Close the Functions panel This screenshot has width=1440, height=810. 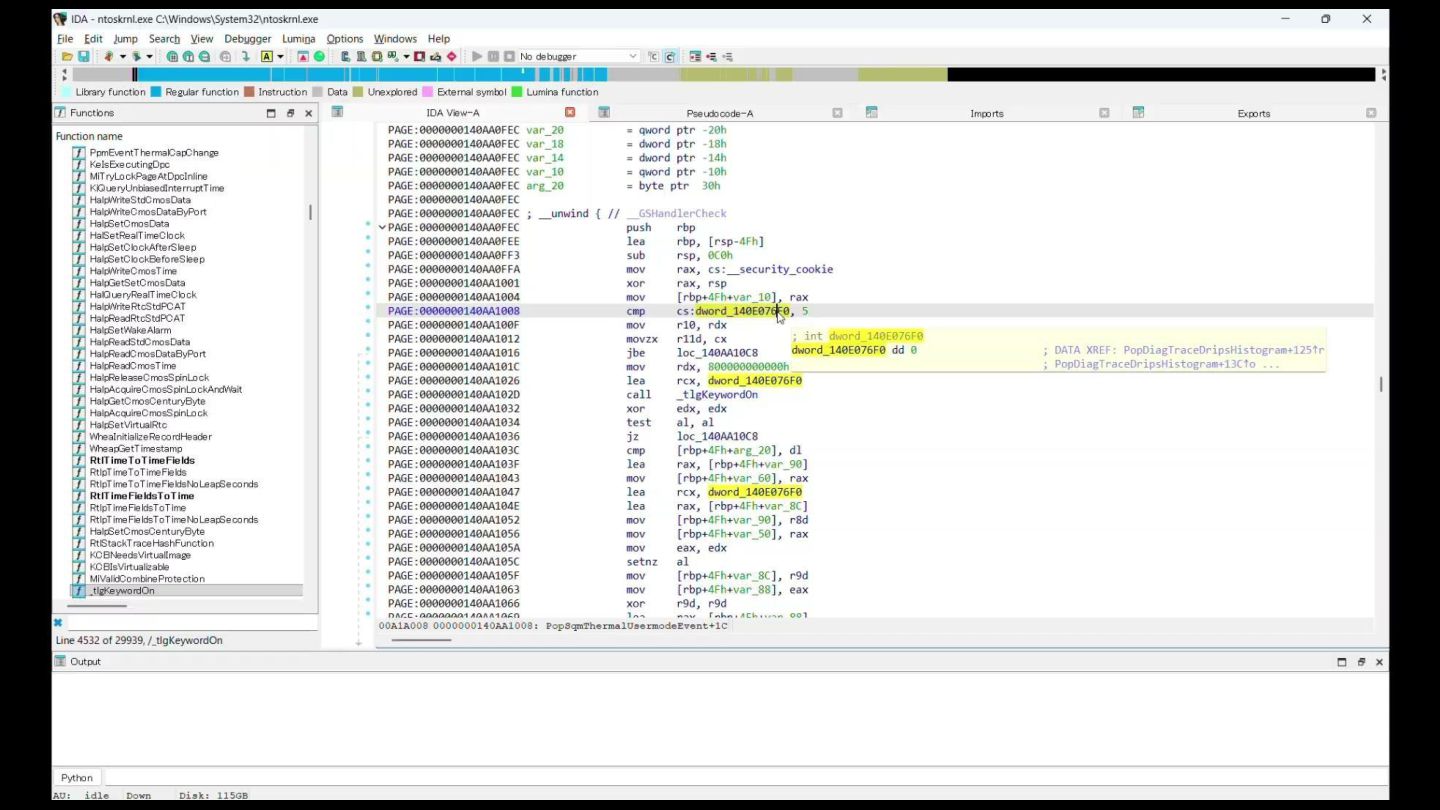click(308, 114)
